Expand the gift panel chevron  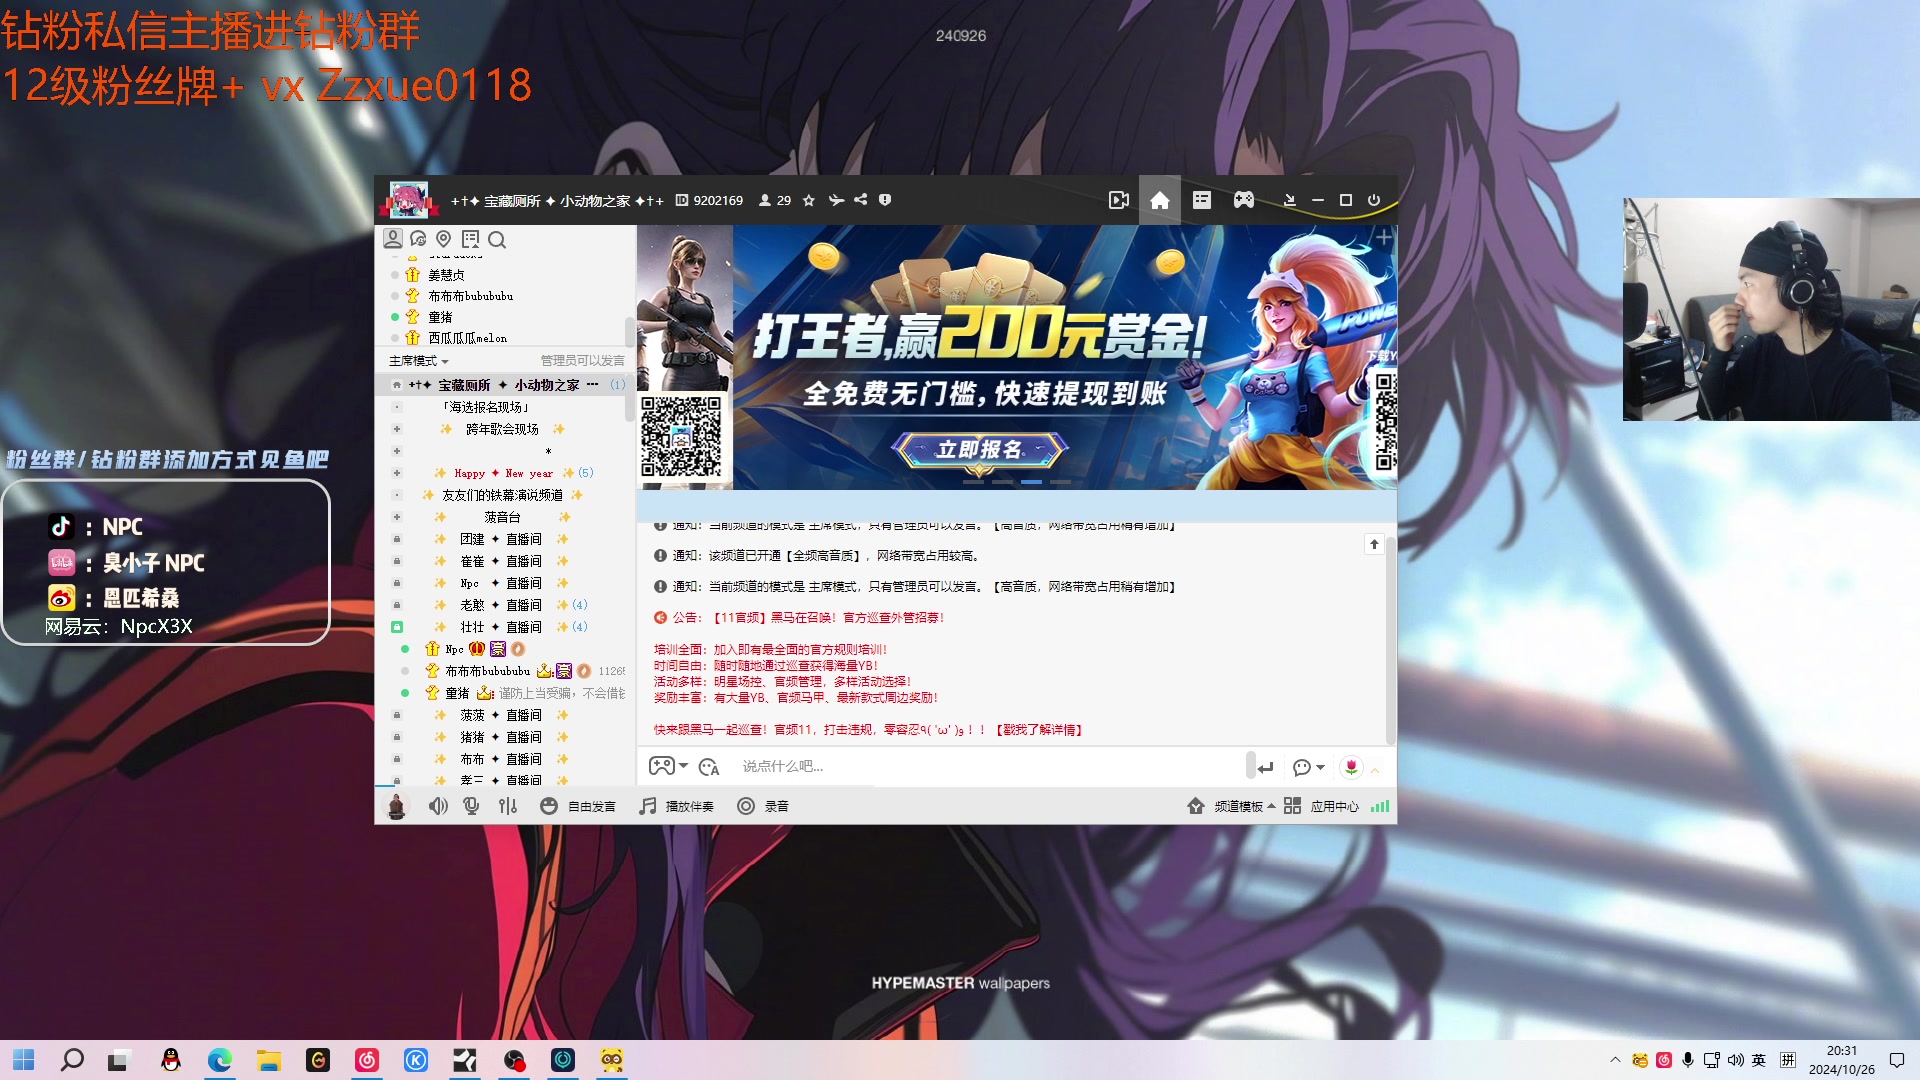tap(1376, 769)
